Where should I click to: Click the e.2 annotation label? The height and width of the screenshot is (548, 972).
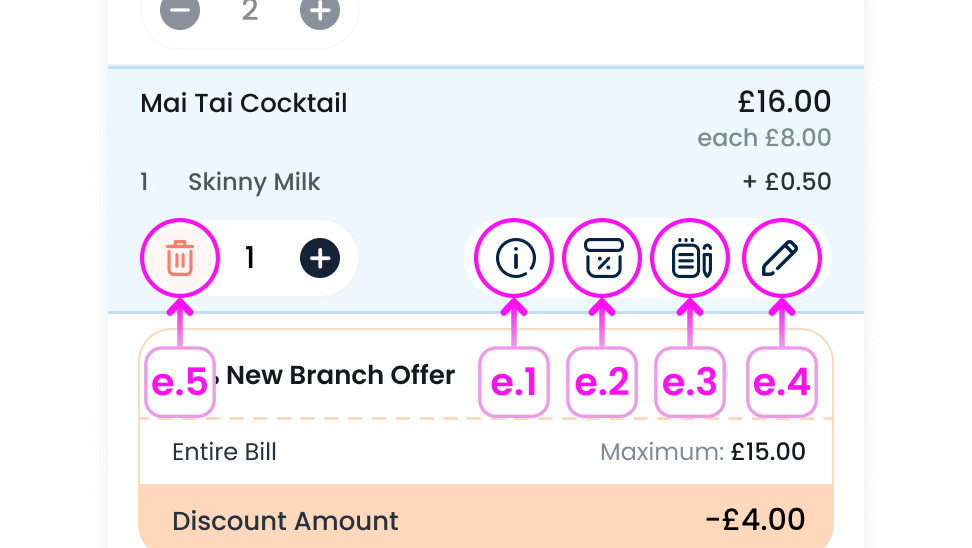602,382
